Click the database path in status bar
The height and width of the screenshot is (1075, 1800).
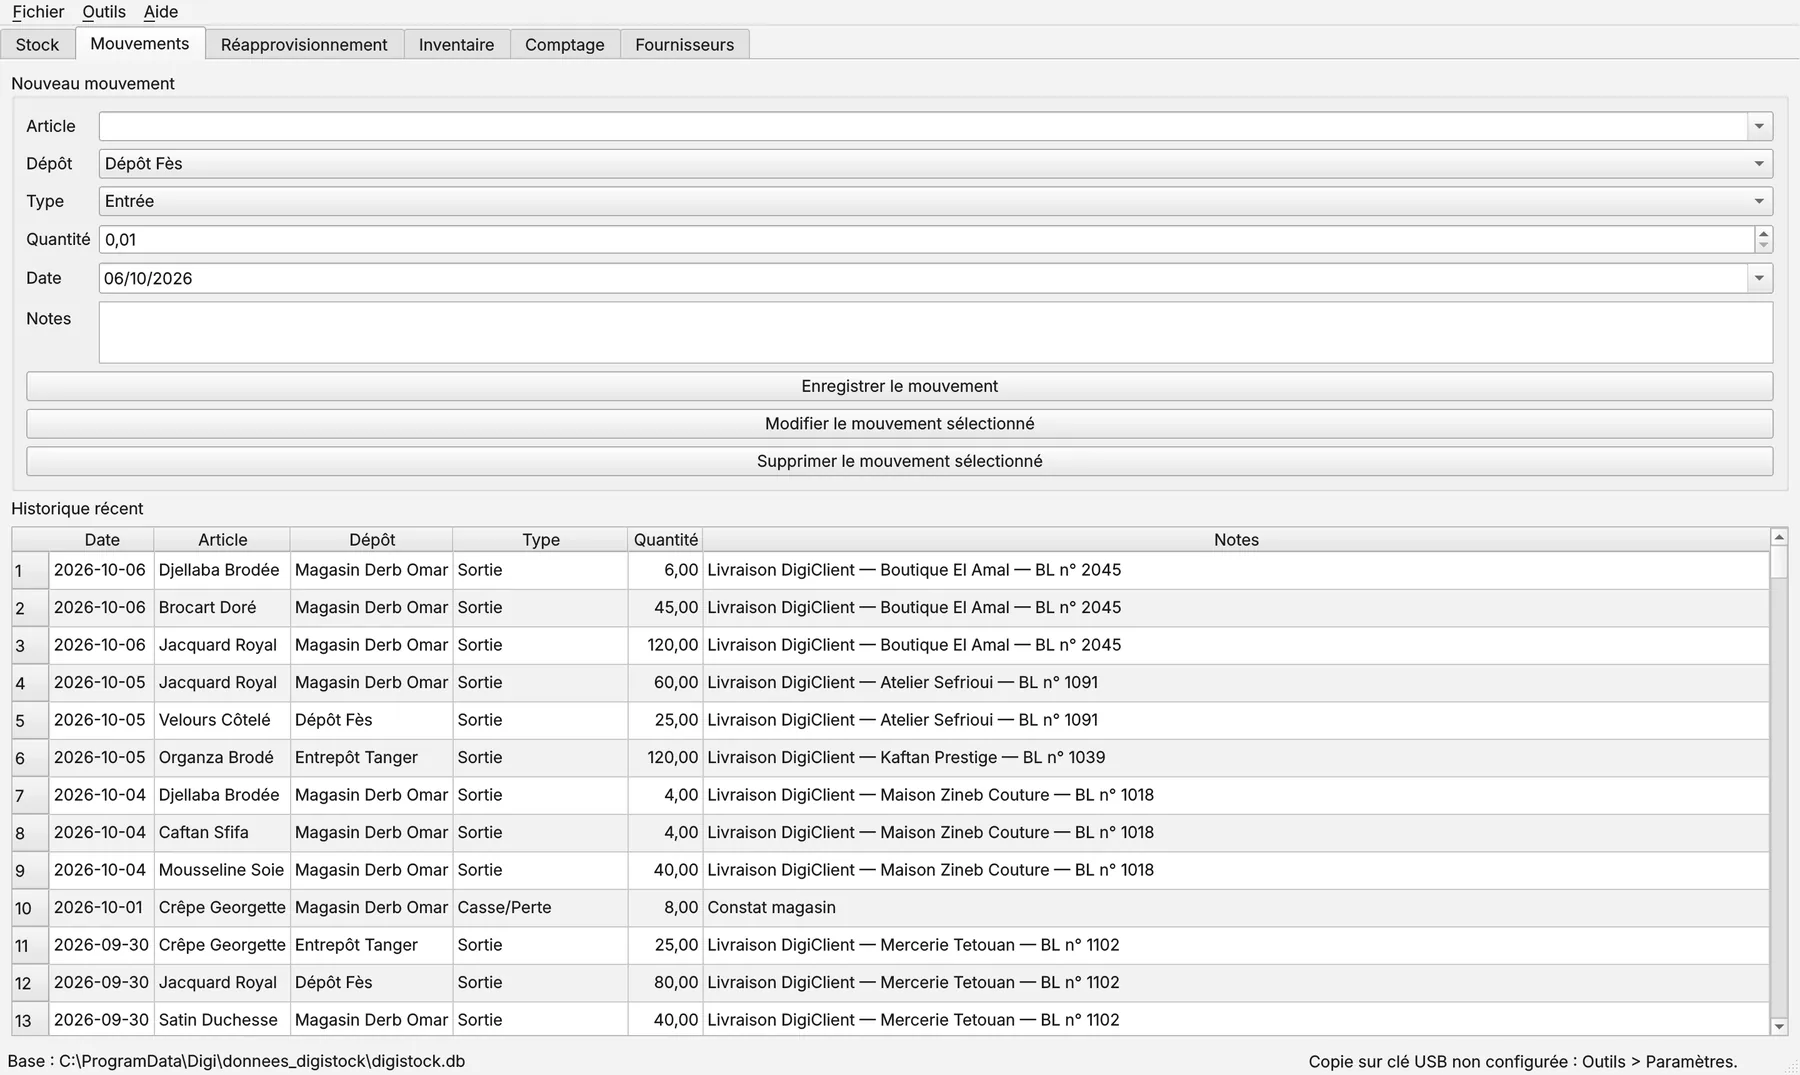point(236,1061)
